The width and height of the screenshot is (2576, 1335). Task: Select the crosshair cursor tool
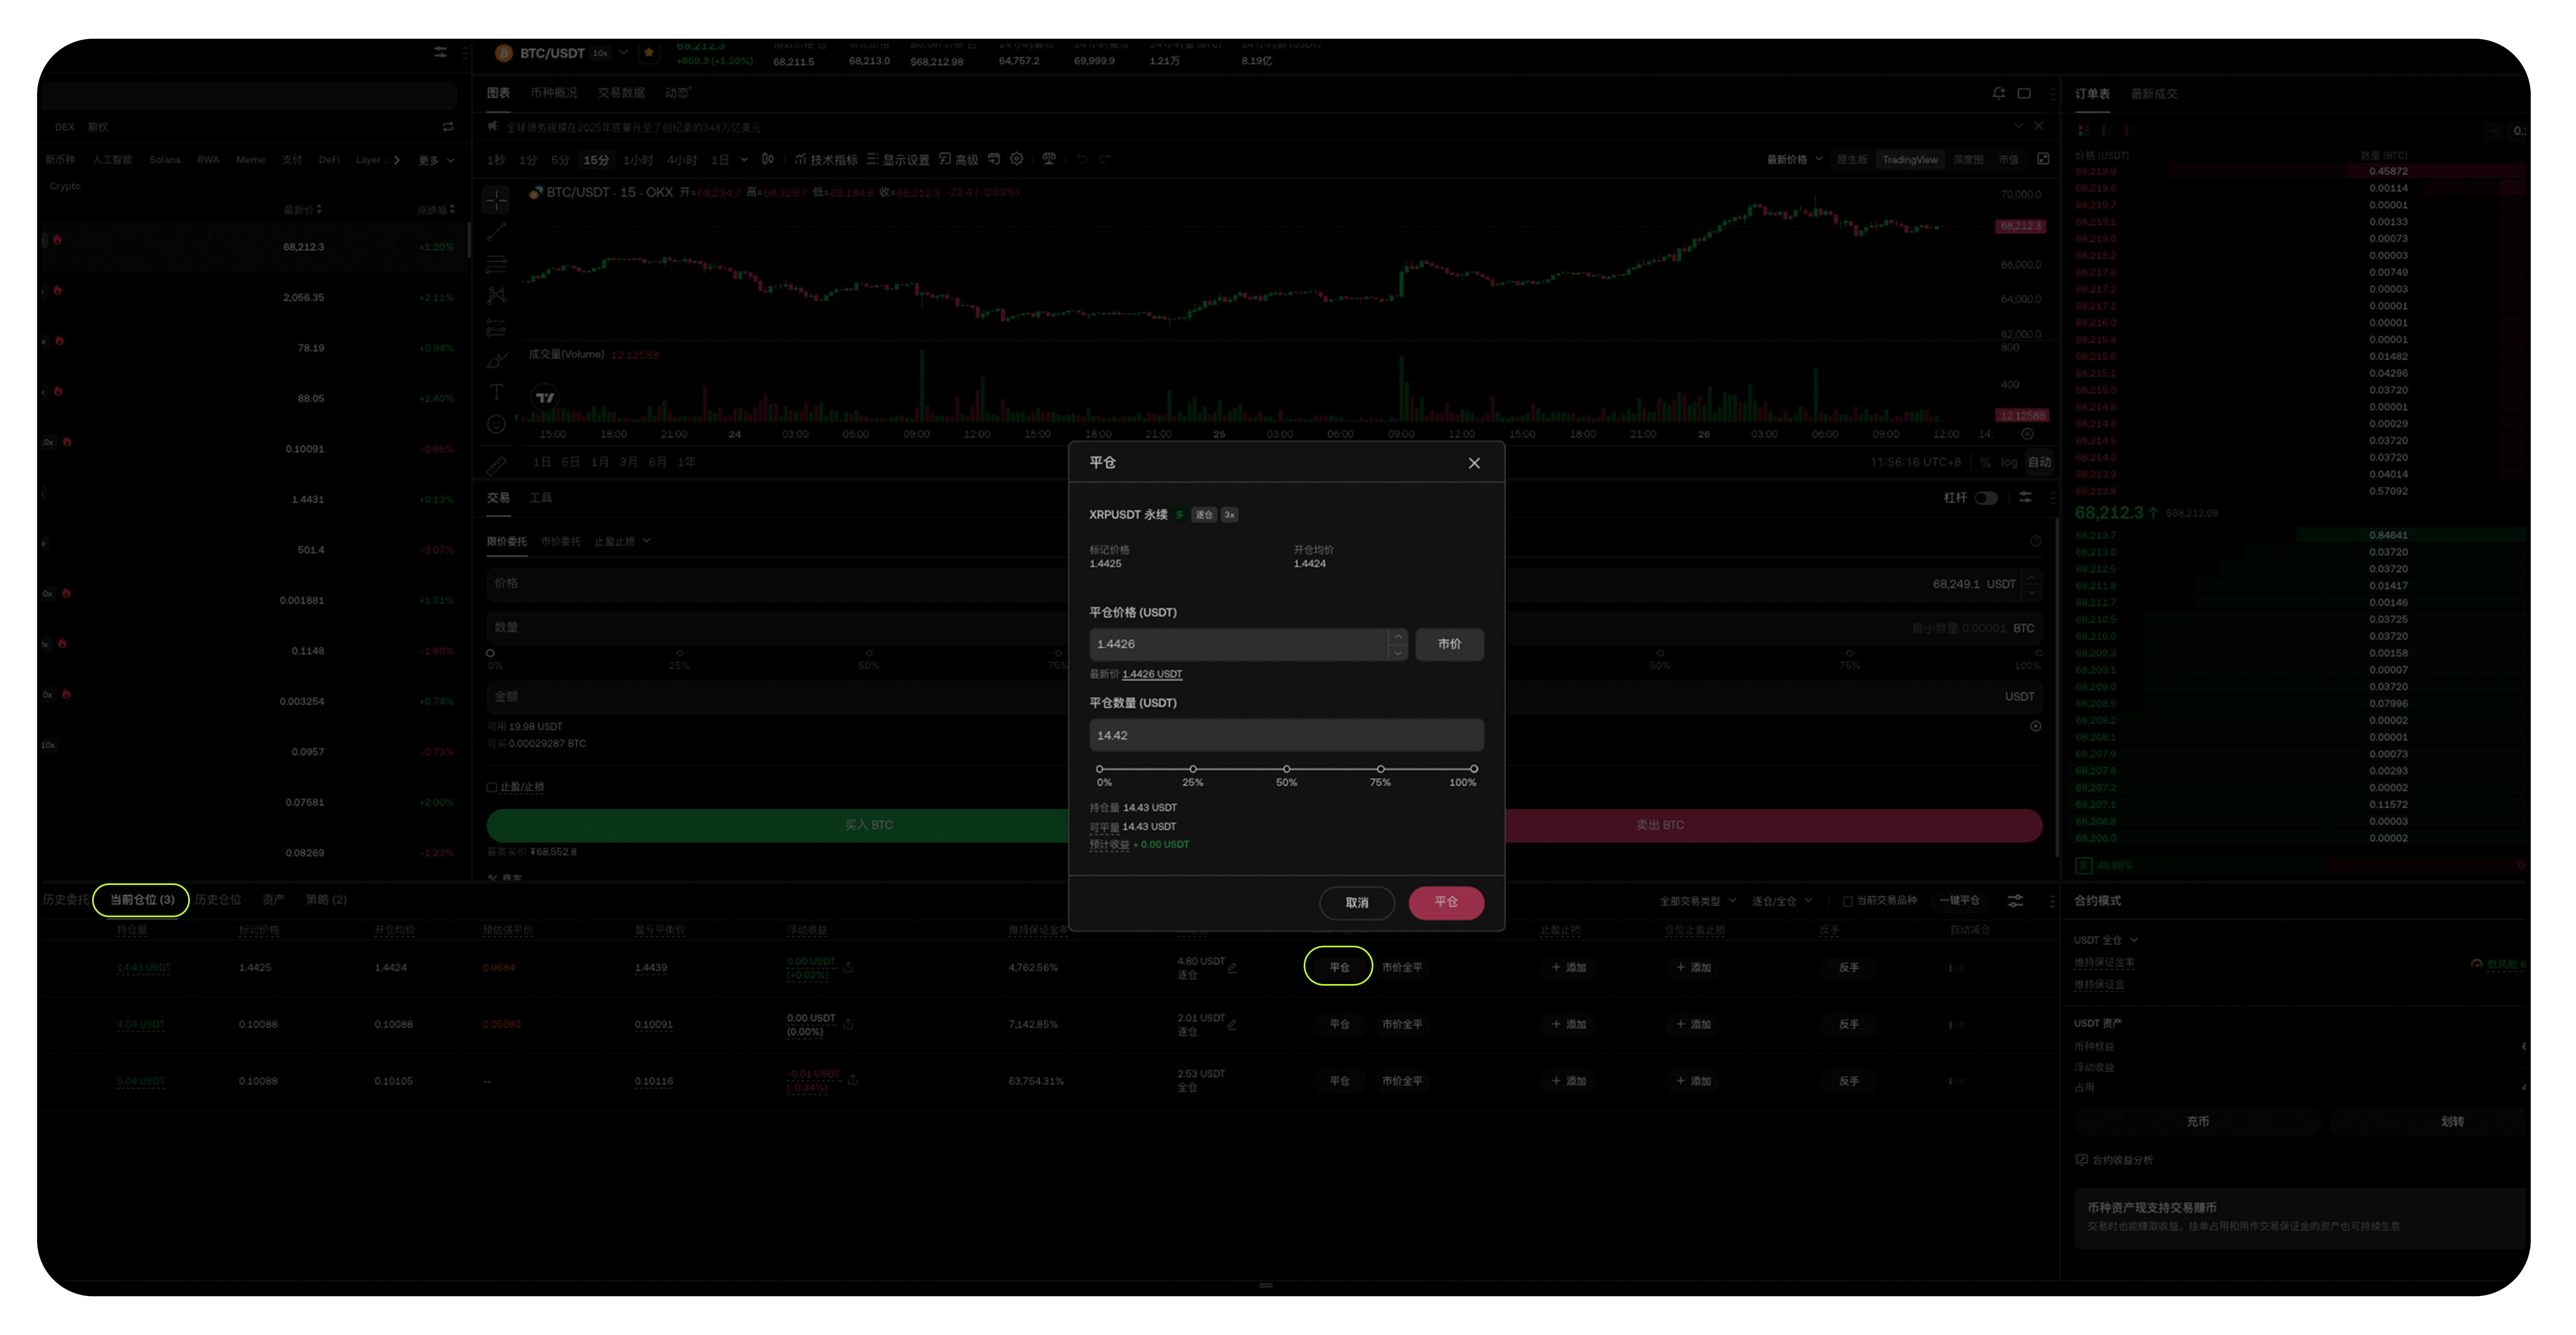tap(496, 201)
